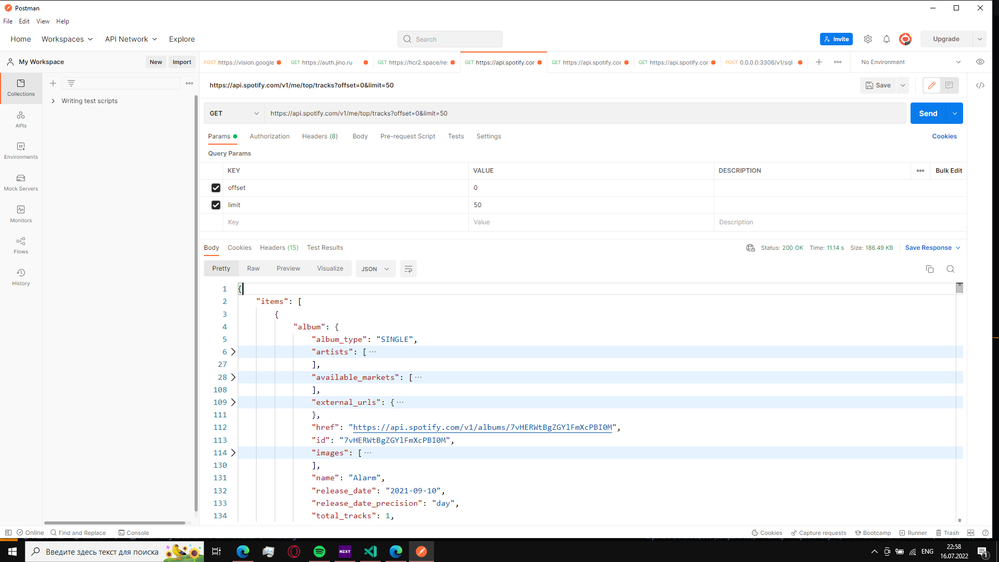This screenshot has height=562, width=999.
Task: Expand the Writing test scripts collection
Action: pos(53,101)
